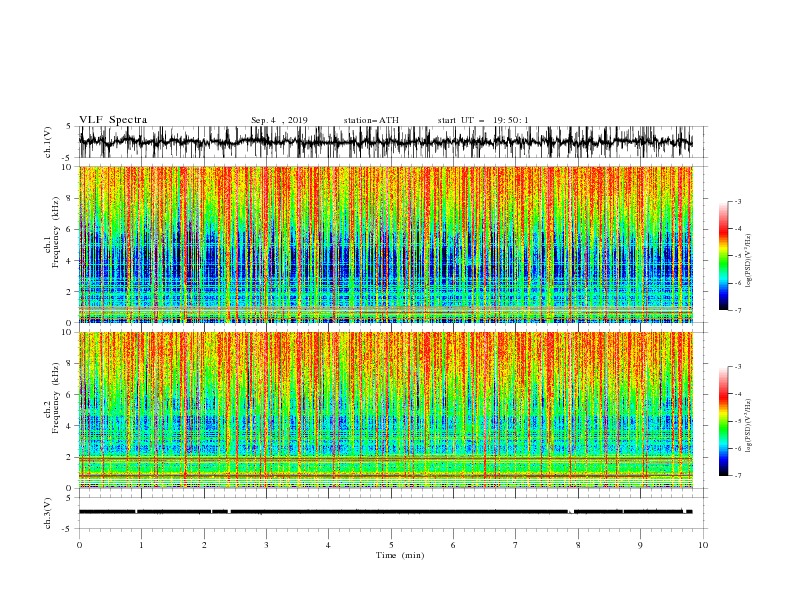The height and width of the screenshot is (612, 792).
Task: Click inside the ch.1 spectrogram panel
Action: click(386, 244)
